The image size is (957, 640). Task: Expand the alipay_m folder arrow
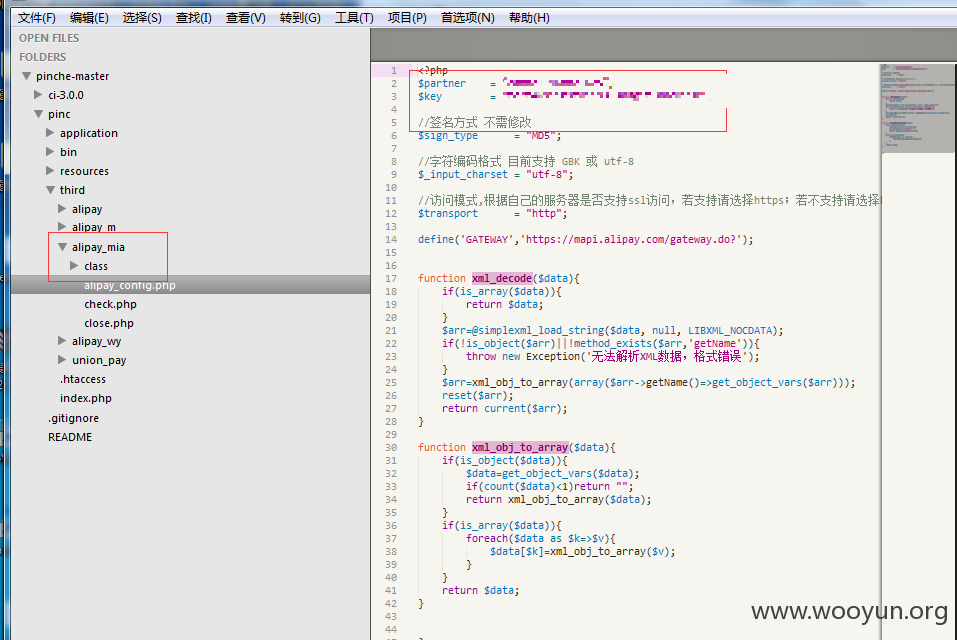point(62,226)
